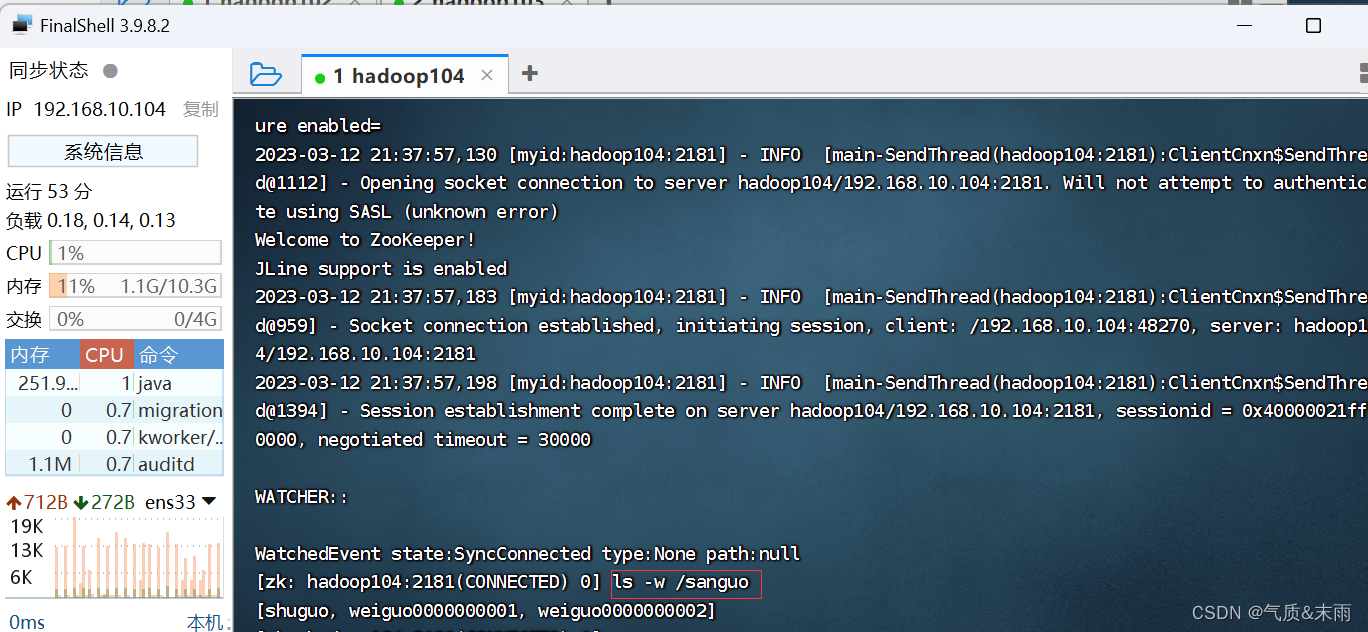Open the grid menu icon at tab bar right edge
The height and width of the screenshot is (632, 1368).
(1363, 74)
